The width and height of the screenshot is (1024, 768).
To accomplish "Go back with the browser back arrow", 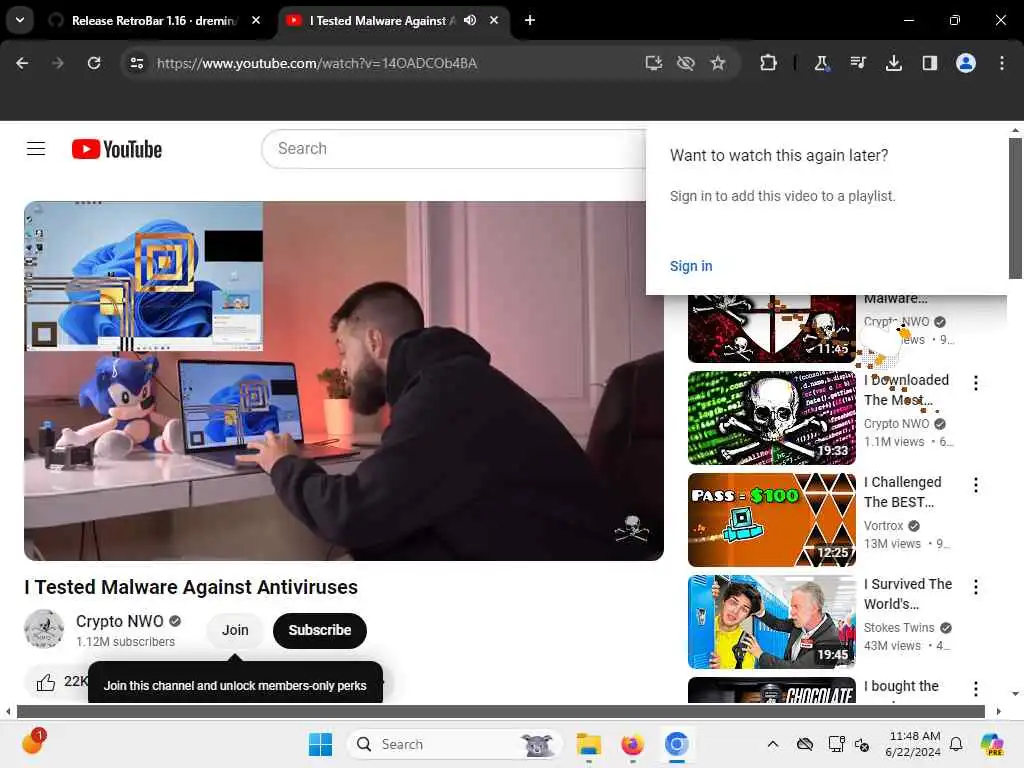I will point(22,63).
